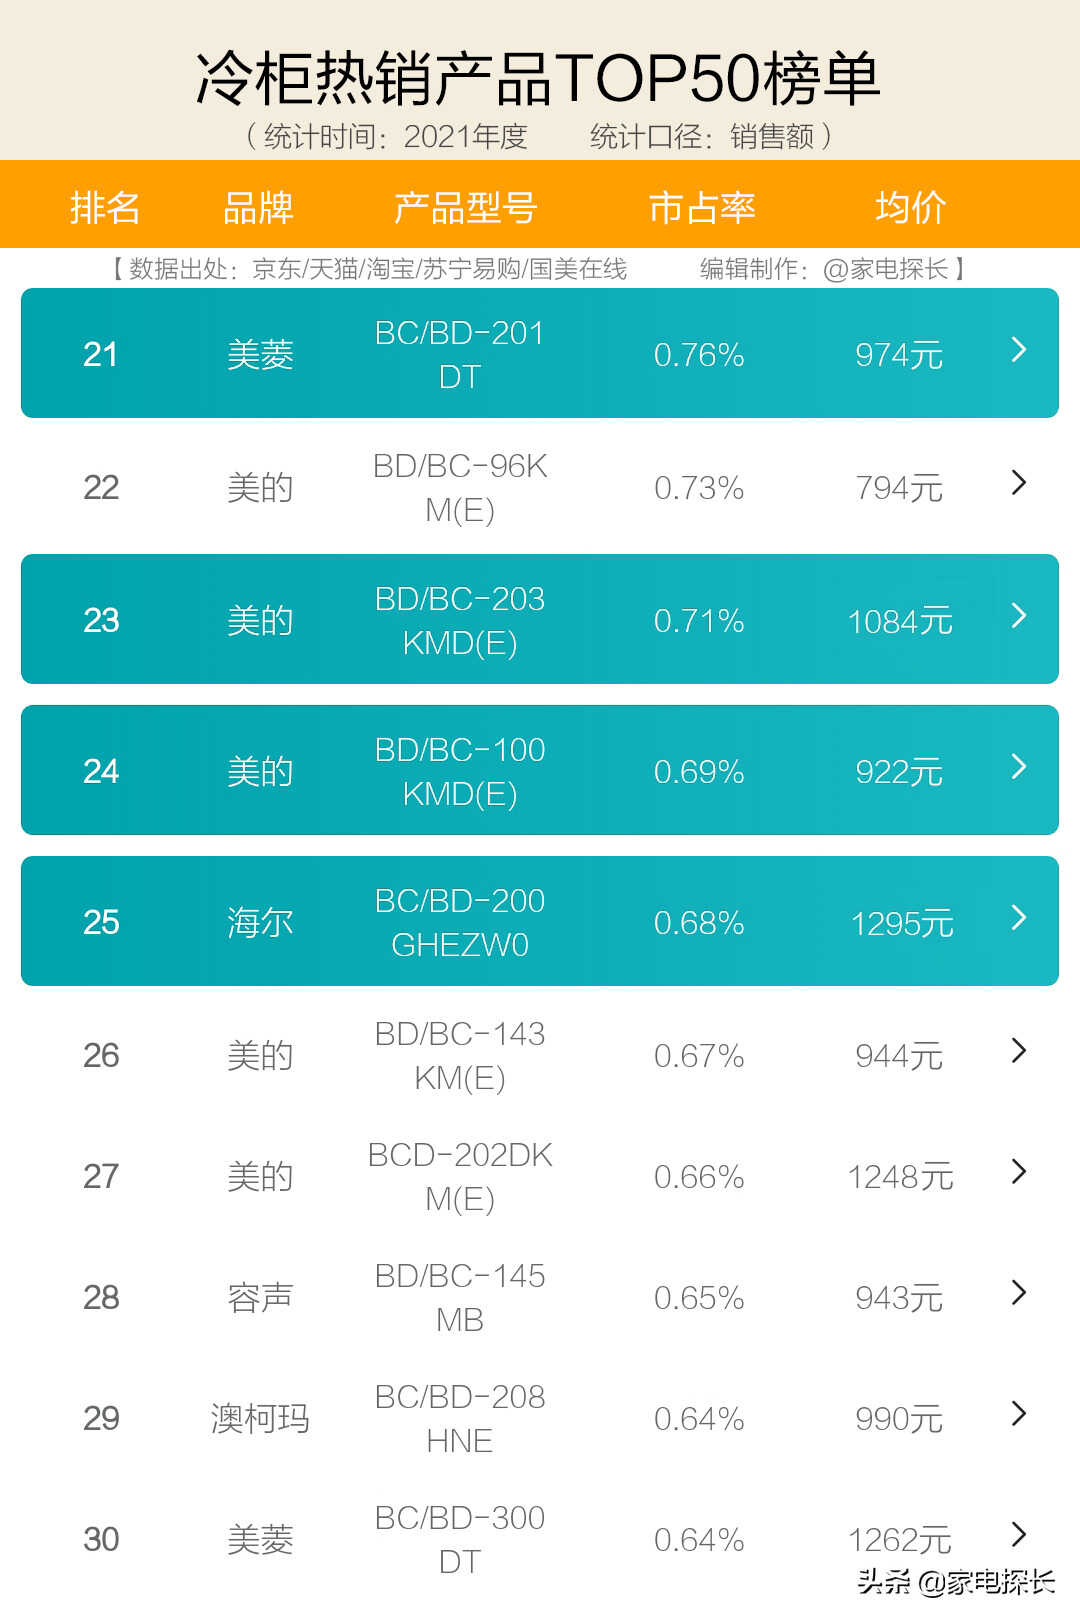Select the 排名 column header

click(x=105, y=208)
